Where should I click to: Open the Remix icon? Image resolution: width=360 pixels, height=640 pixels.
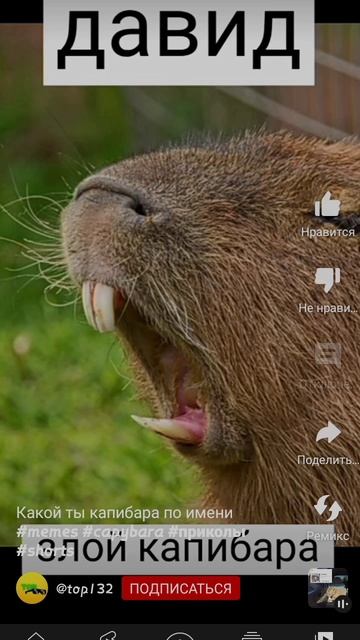pyautogui.click(x=328, y=508)
